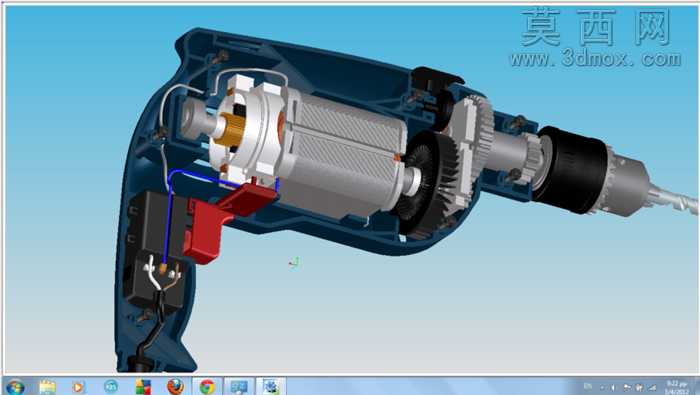Click the round blue taskbar application icon
The width and height of the screenshot is (700, 395).
pyautogui.click(x=111, y=387)
